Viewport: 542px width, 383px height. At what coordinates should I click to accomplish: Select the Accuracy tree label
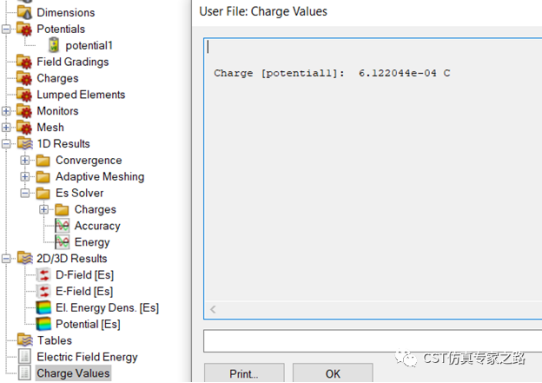[97, 226]
